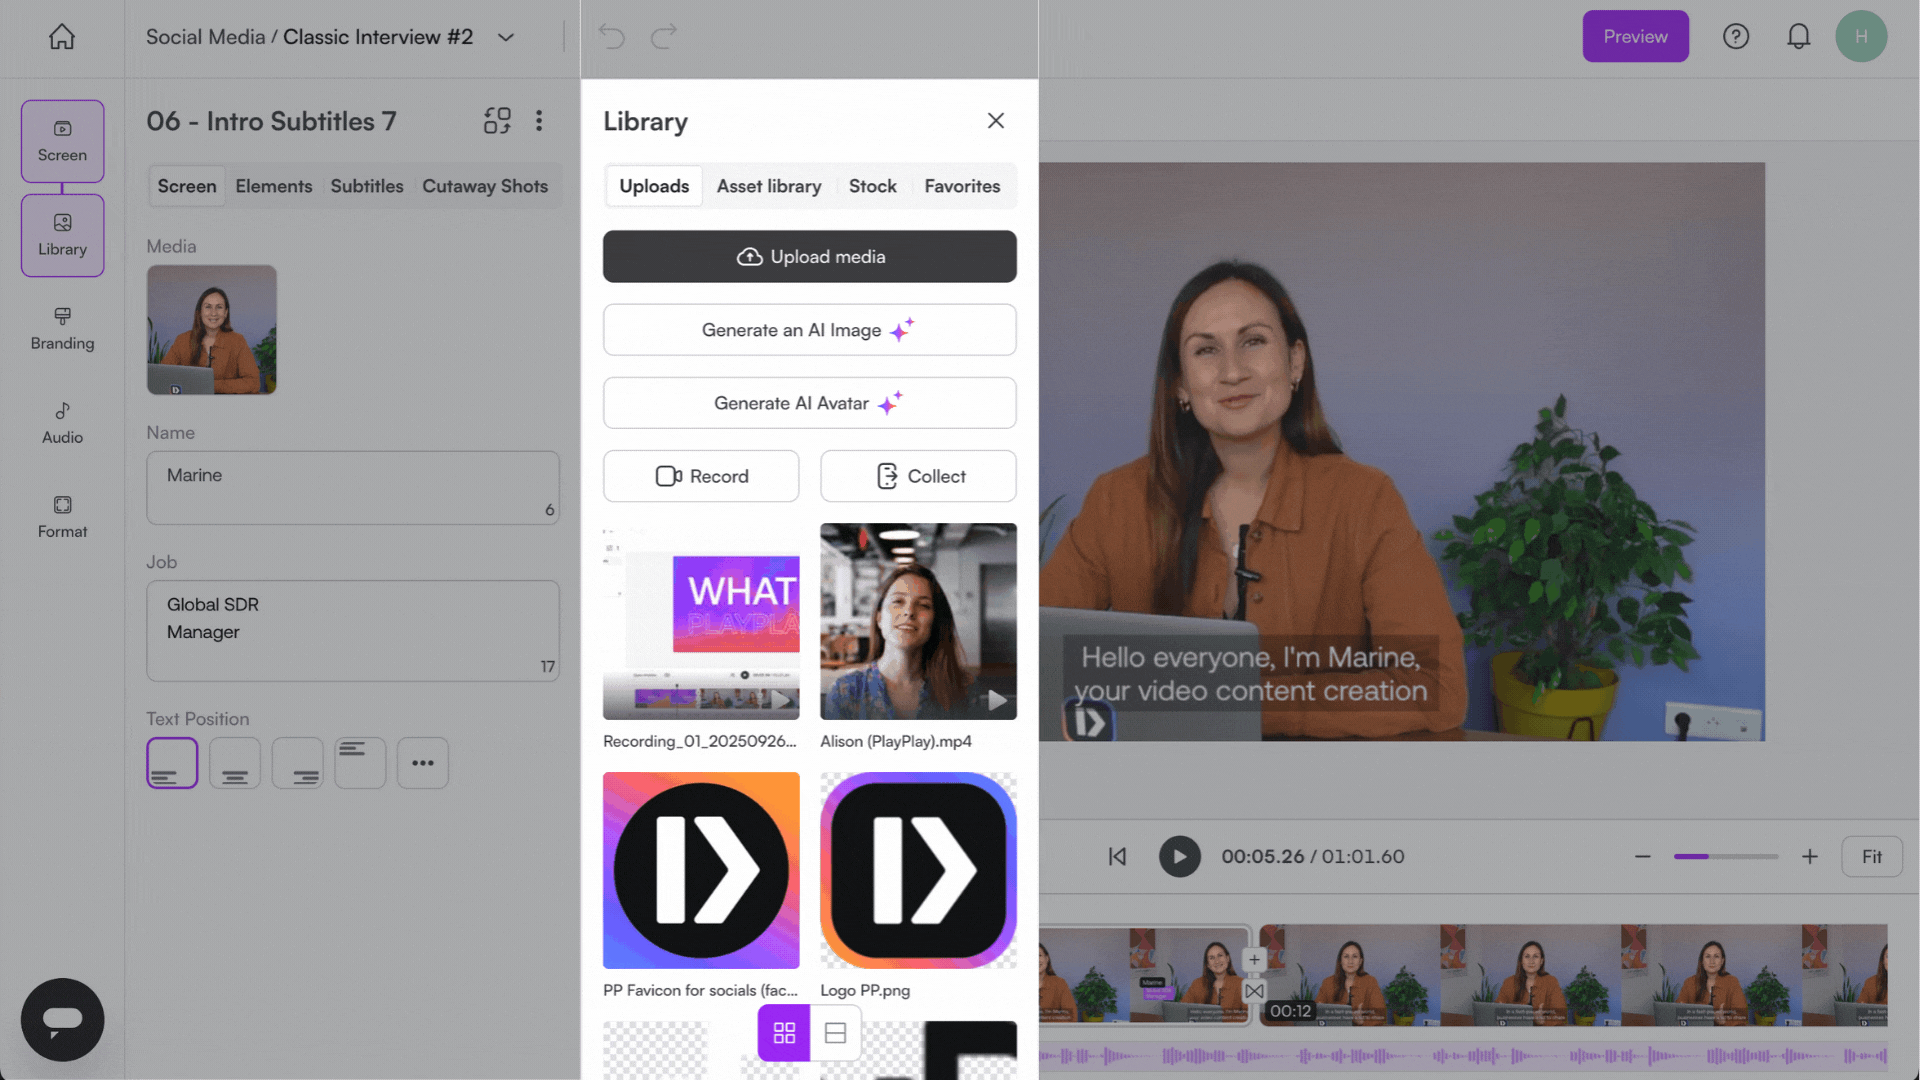This screenshot has width=1920, height=1080.
Task: Expand the project title dropdown chevron
Action: pos(506,37)
